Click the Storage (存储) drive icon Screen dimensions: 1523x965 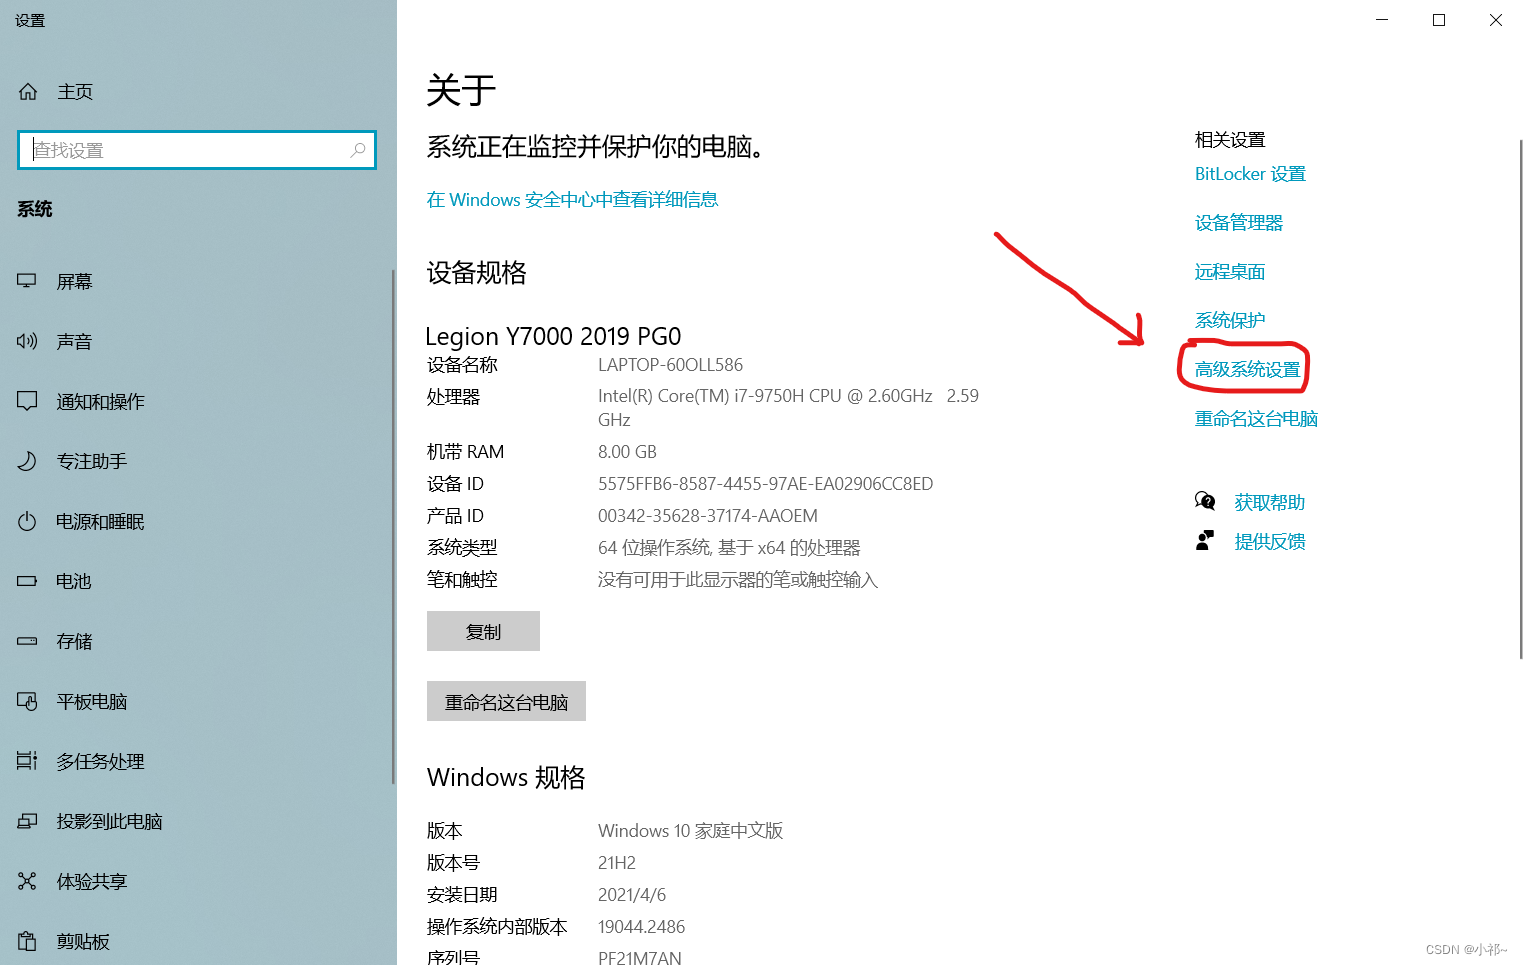tap(27, 641)
